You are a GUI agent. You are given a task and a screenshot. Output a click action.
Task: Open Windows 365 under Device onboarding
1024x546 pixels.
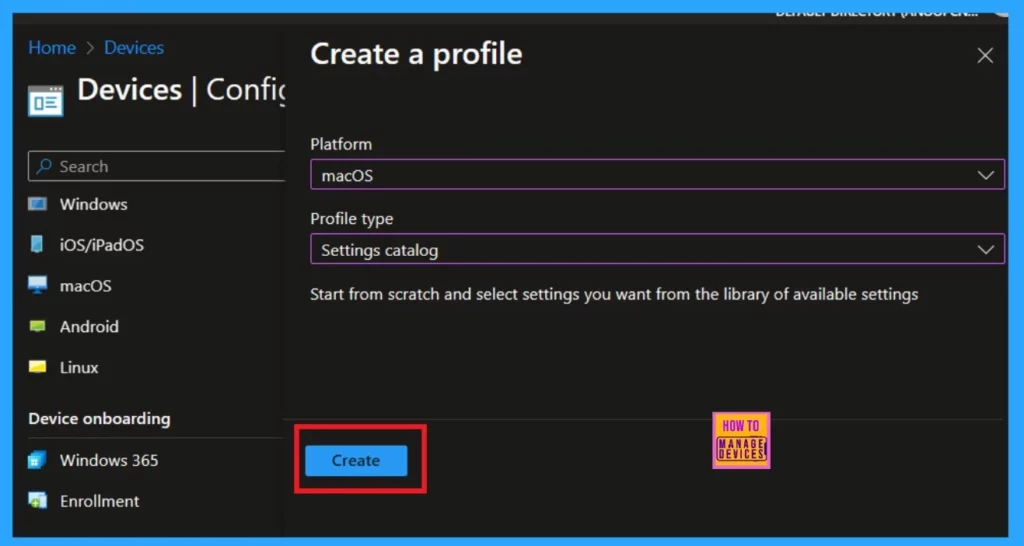pos(109,460)
